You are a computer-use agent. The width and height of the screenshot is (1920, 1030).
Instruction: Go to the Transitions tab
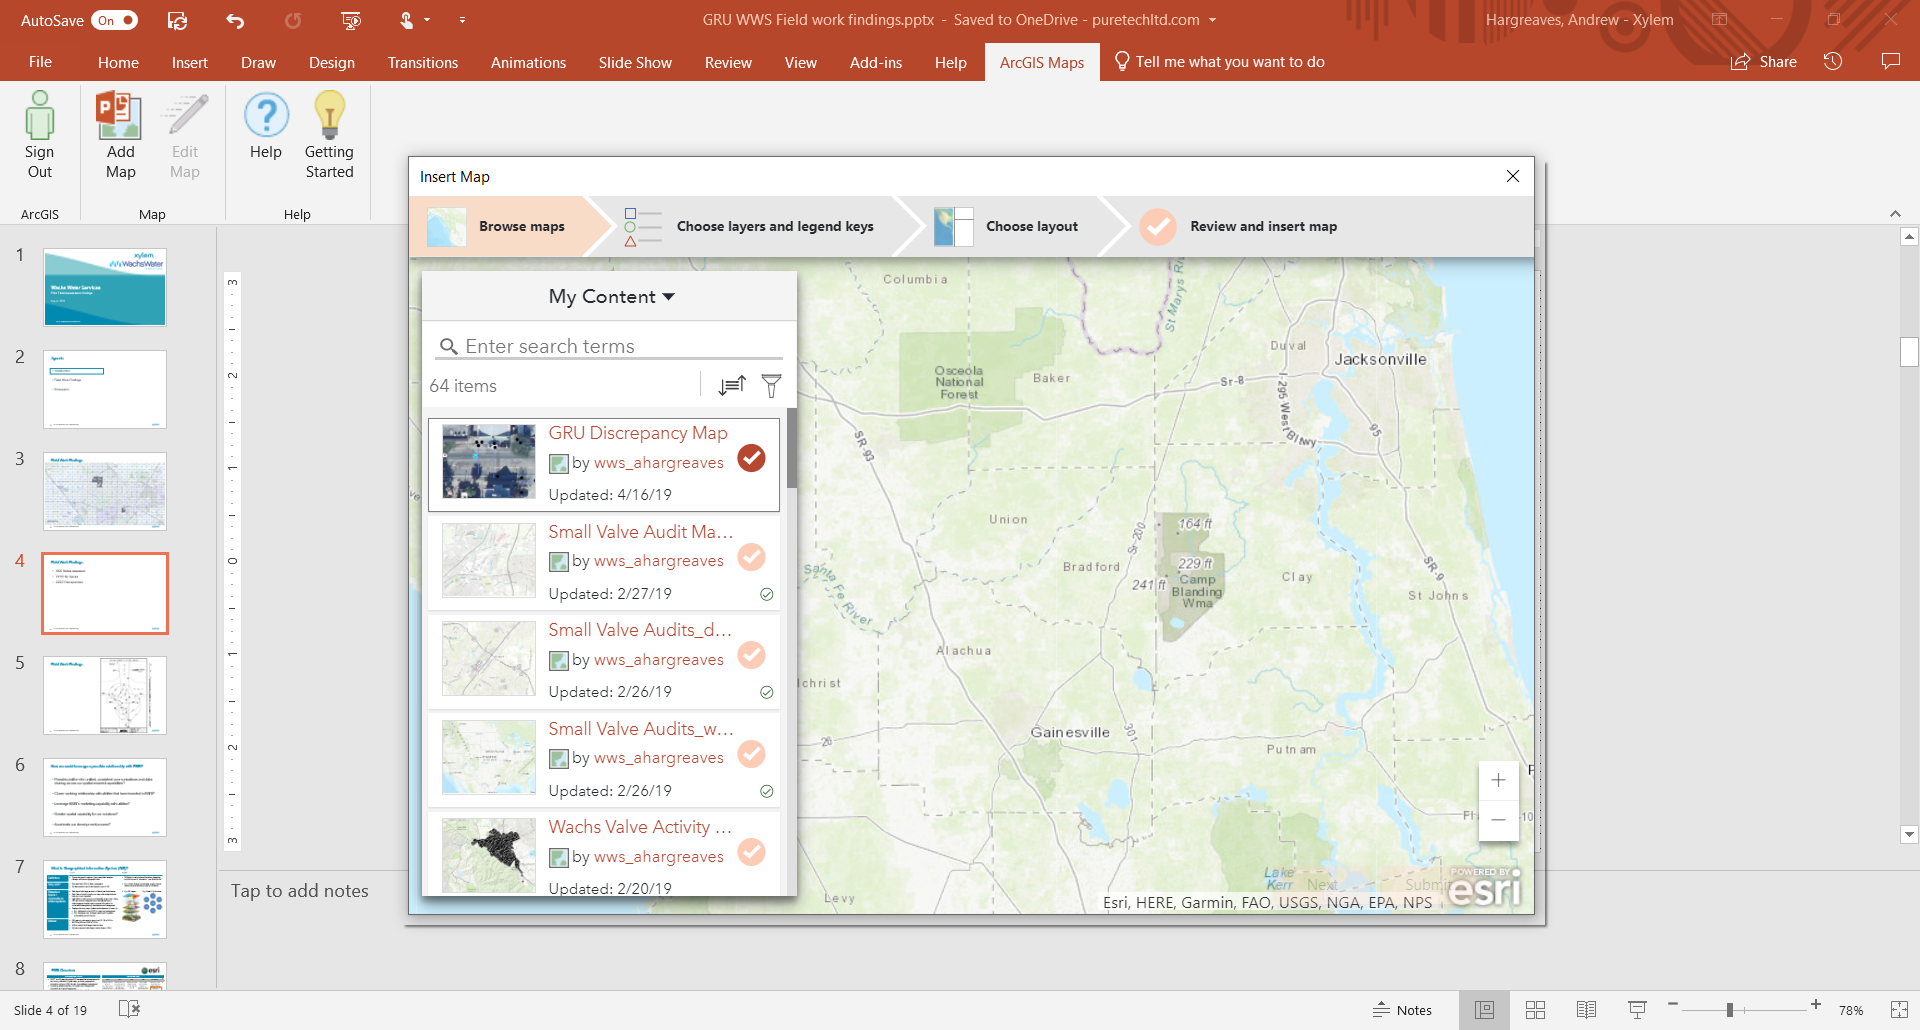click(423, 62)
